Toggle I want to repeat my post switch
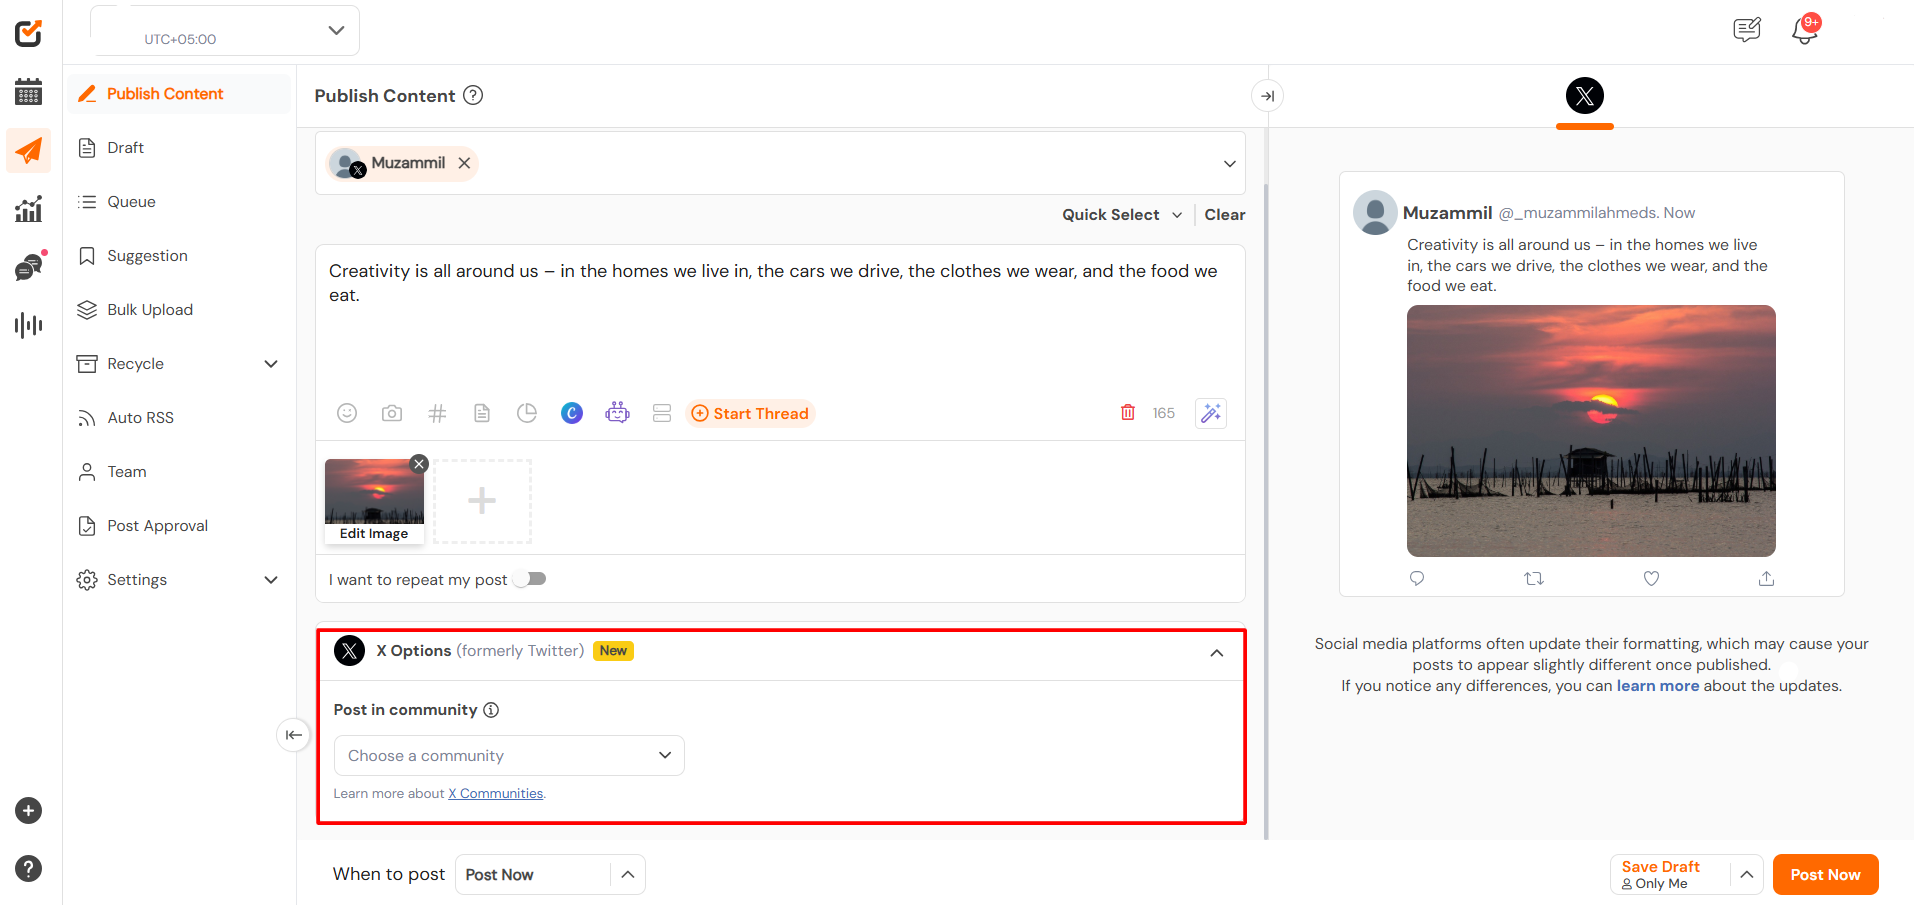 click(531, 579)
